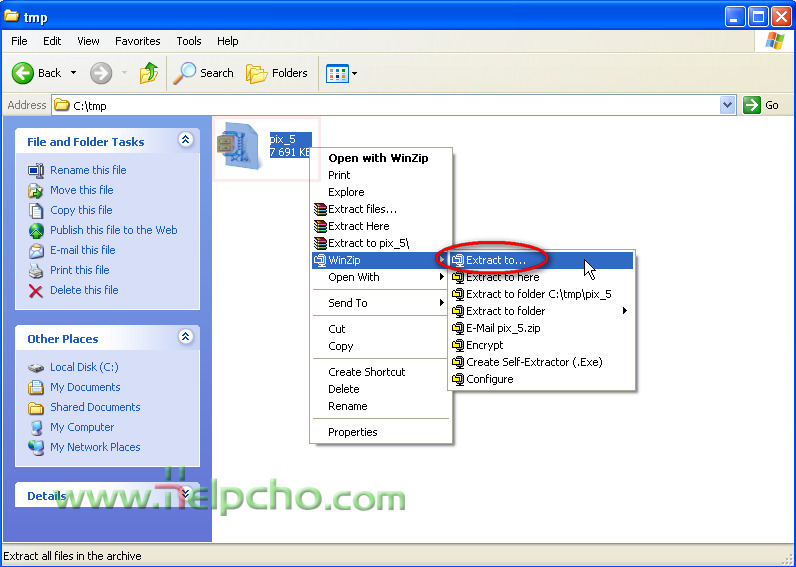Click the Forward arrow icon
796x567 pixels.
tap(101, 73)
